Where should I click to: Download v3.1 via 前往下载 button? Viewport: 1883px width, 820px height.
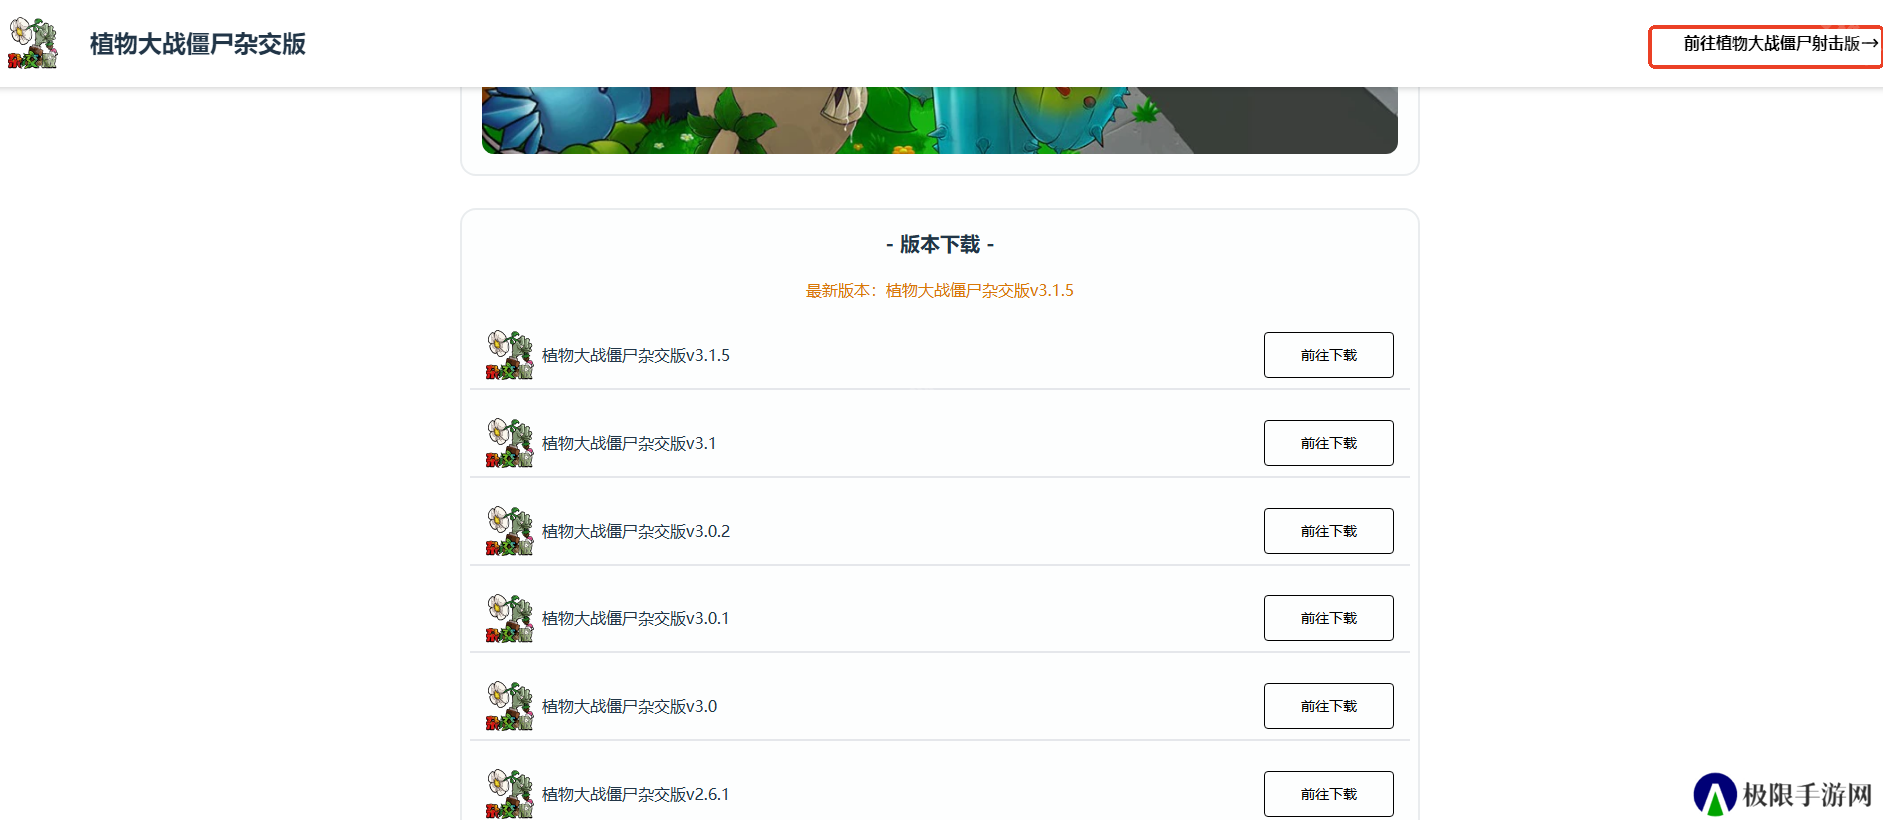1328,443
